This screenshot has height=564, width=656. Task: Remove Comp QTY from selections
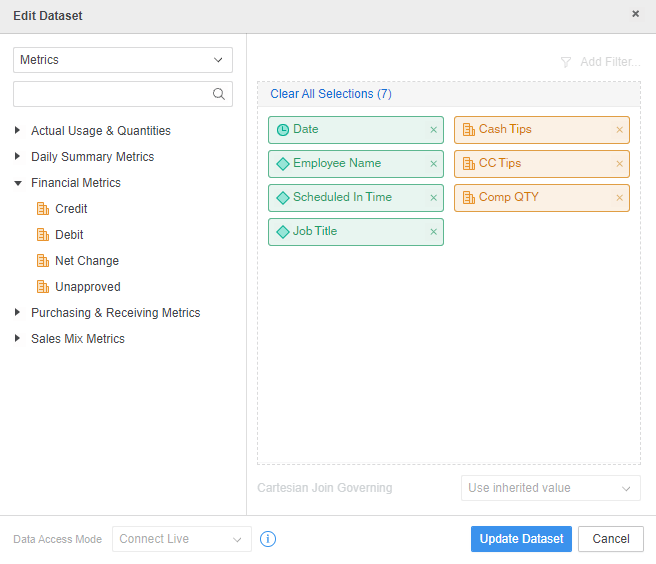620,198
